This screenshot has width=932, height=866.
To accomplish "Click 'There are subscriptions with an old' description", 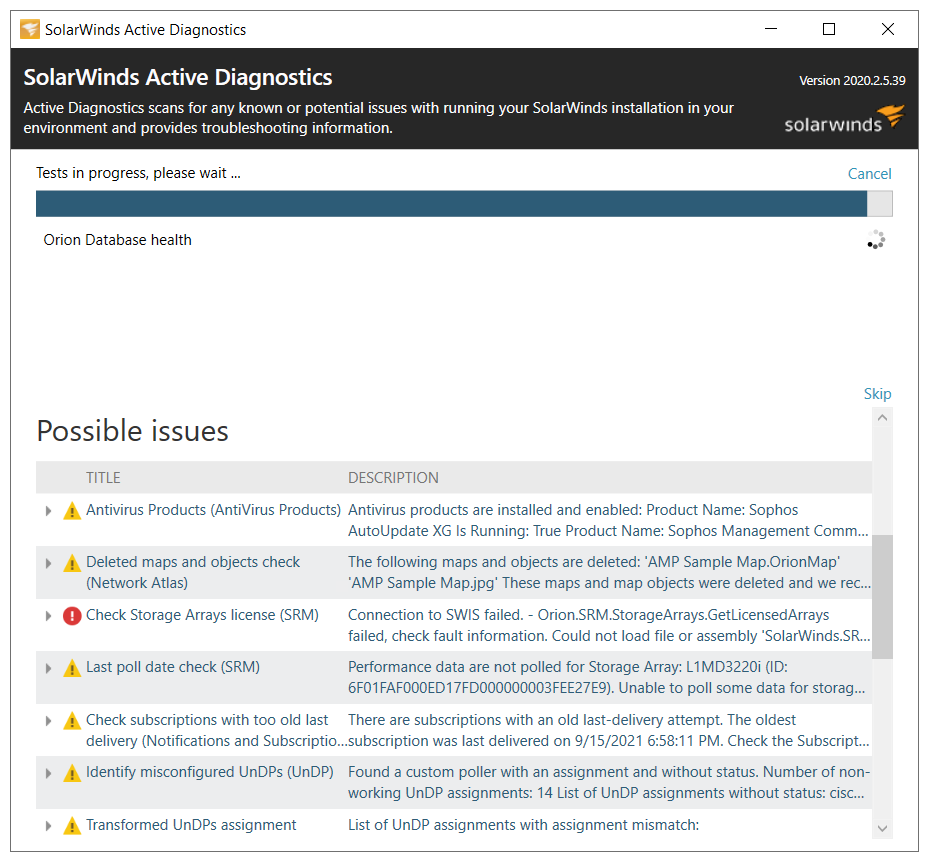I will 609,730.
